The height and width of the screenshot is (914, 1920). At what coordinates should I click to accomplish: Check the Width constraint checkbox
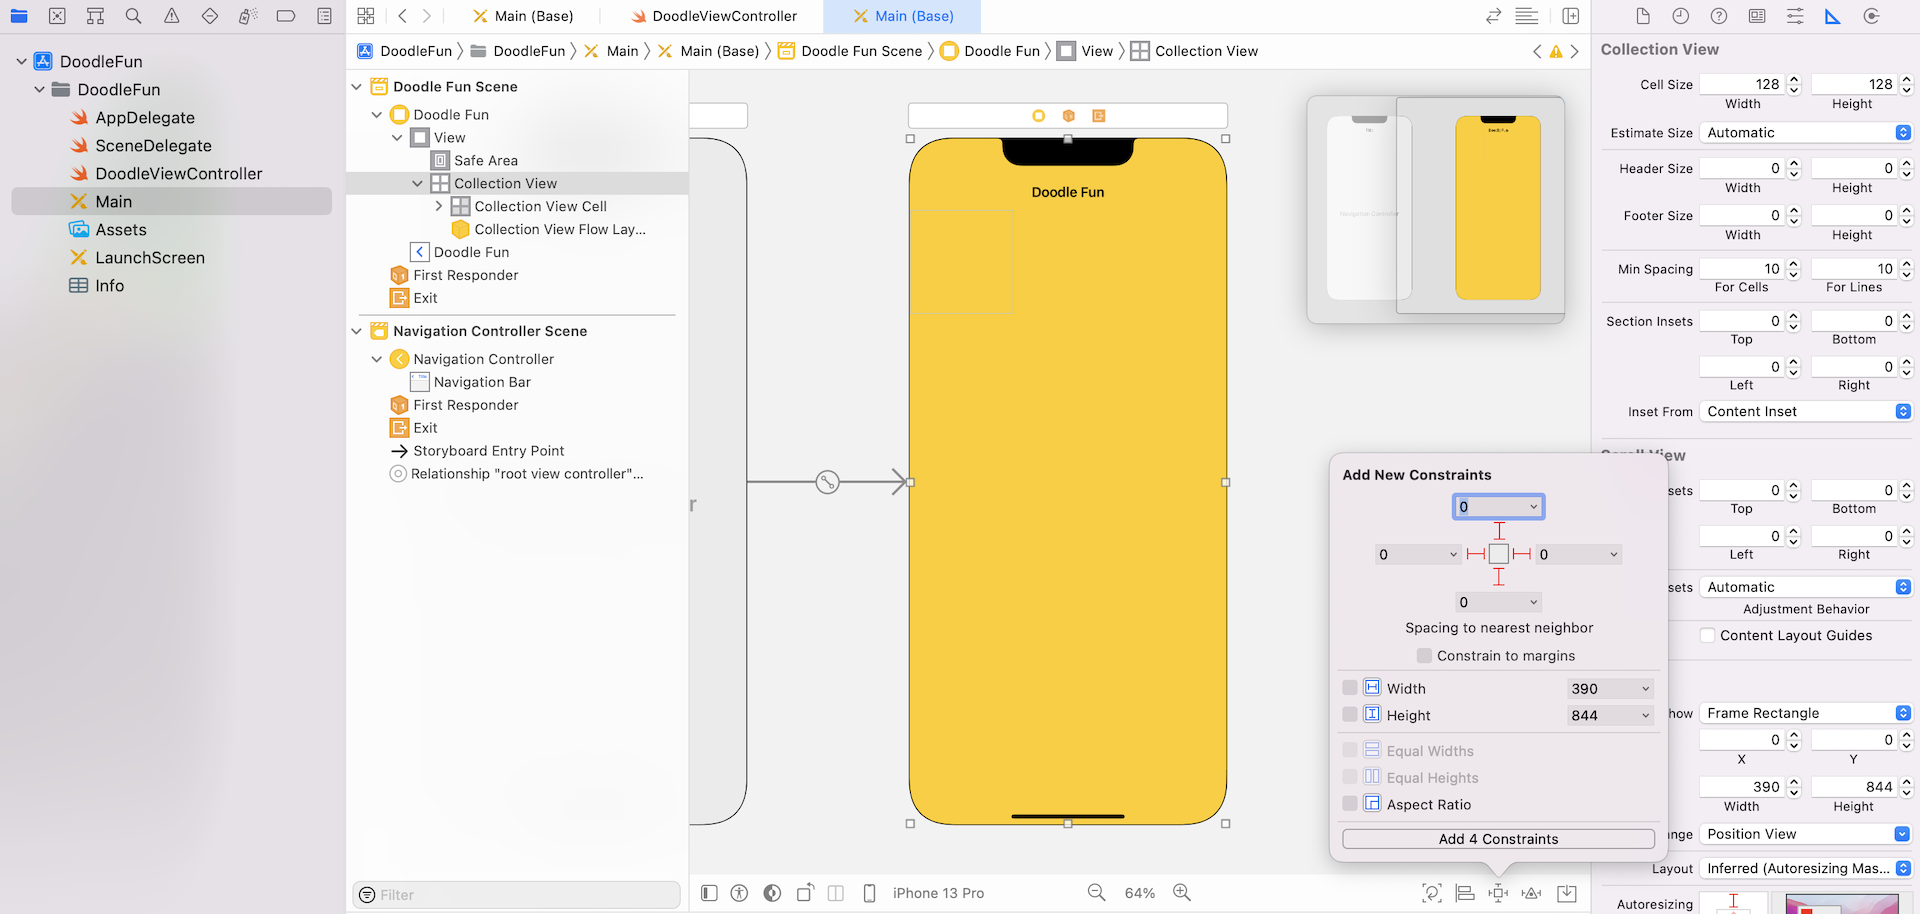1350,688
